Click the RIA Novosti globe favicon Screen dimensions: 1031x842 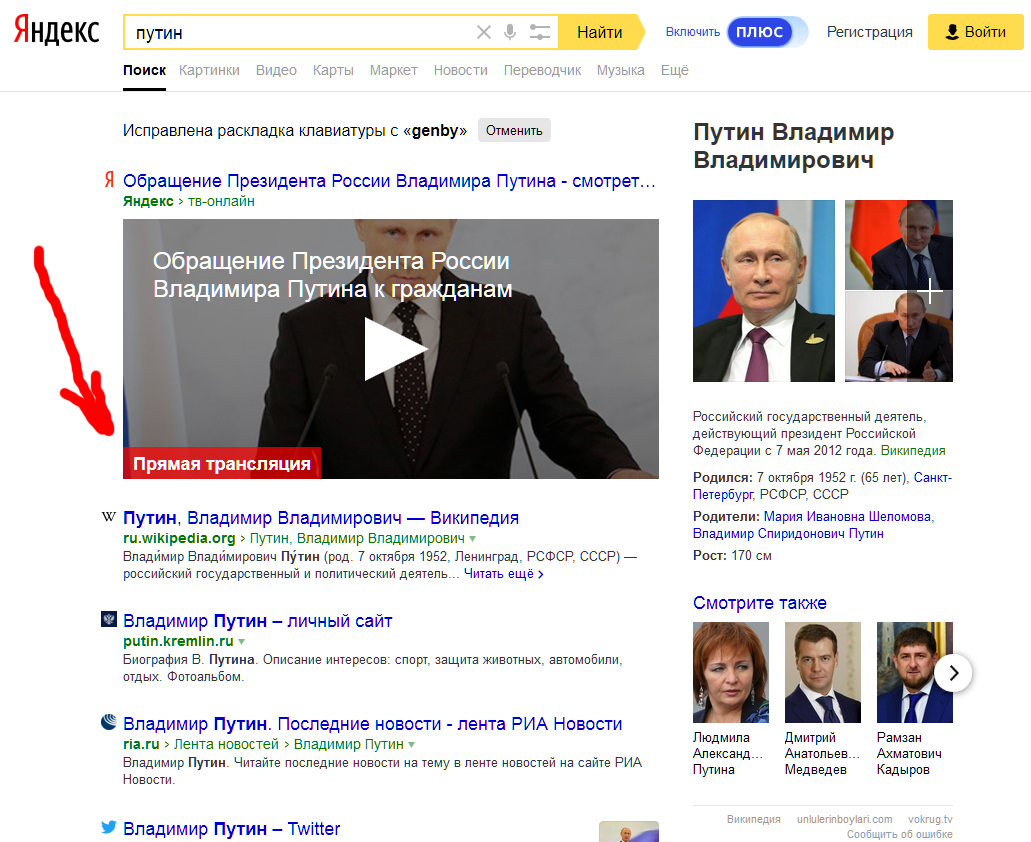108,722
